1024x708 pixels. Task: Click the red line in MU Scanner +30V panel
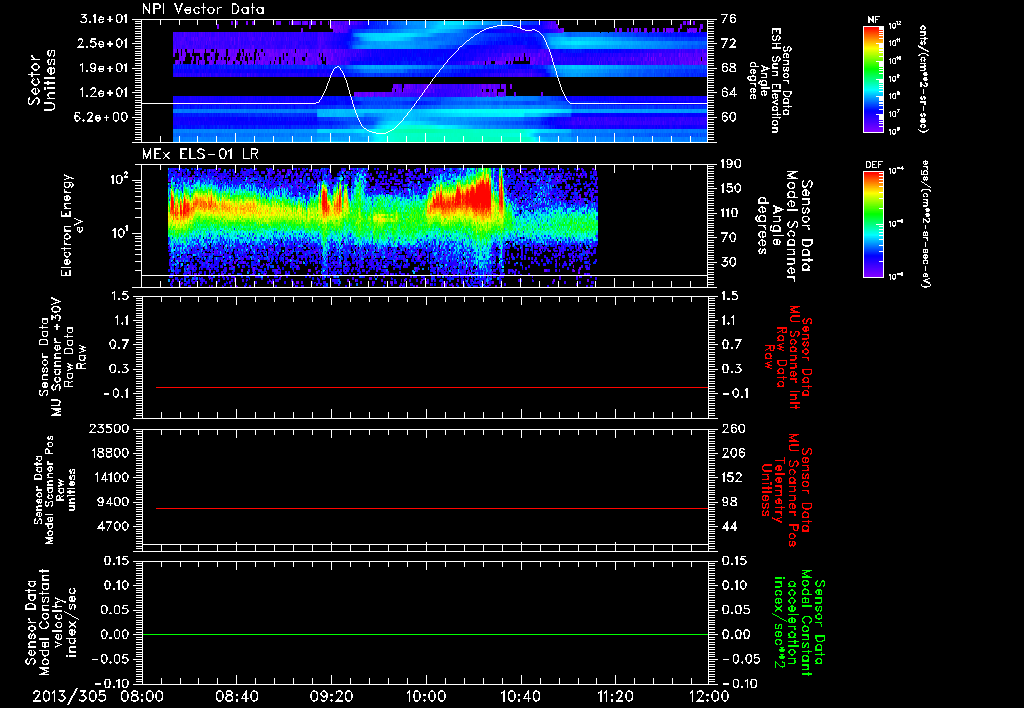click(432, 387)
